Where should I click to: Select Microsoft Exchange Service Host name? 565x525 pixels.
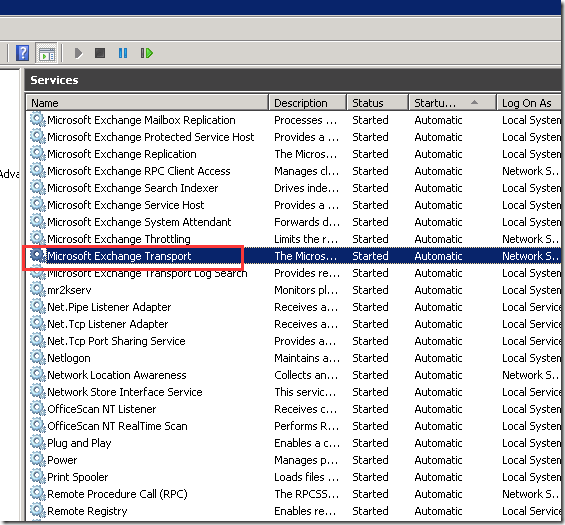[x=126, y=205]
